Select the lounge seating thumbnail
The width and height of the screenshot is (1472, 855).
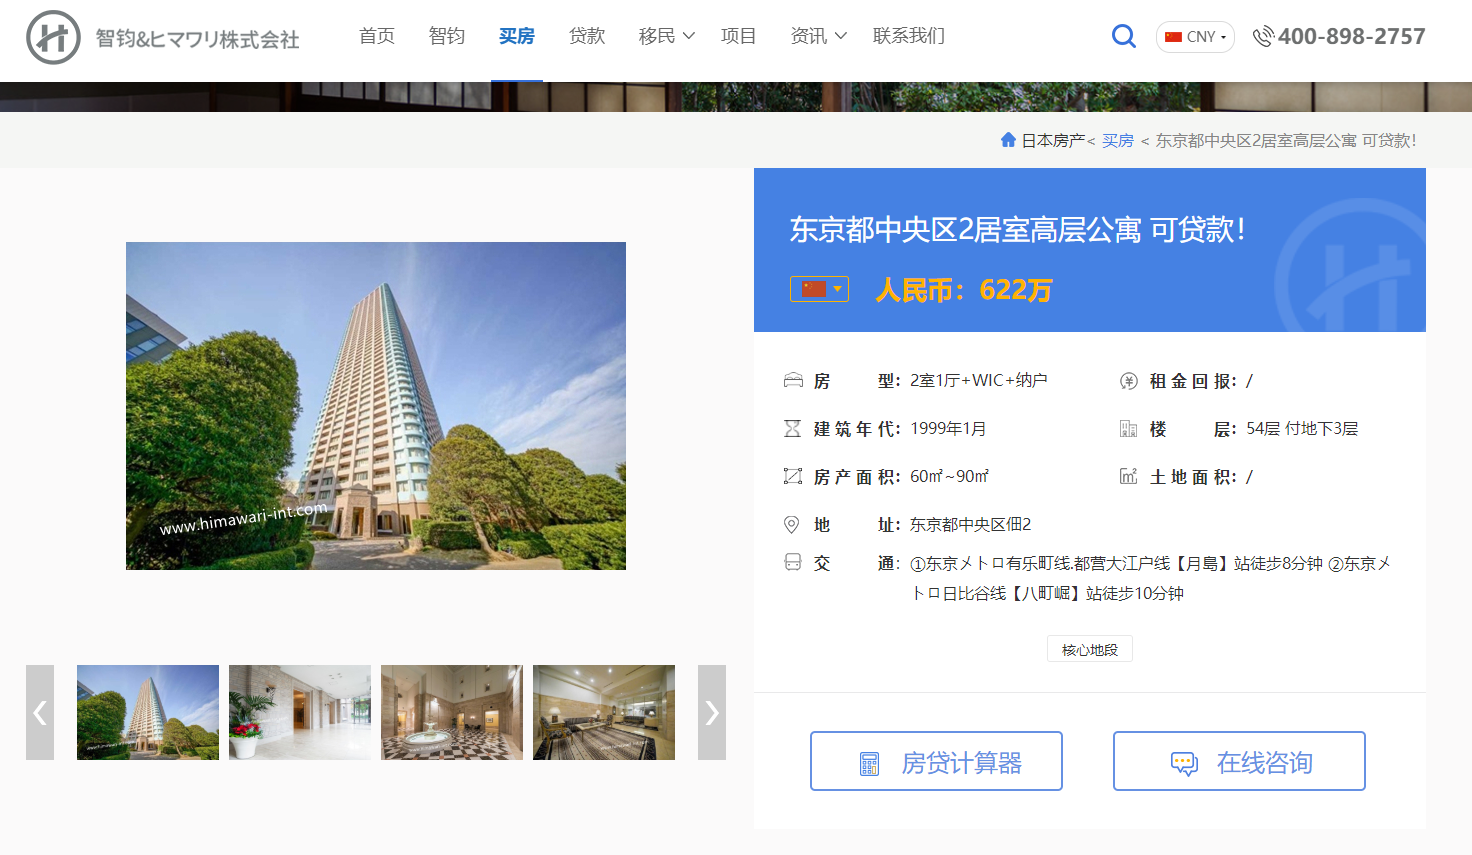click(604, 712)
